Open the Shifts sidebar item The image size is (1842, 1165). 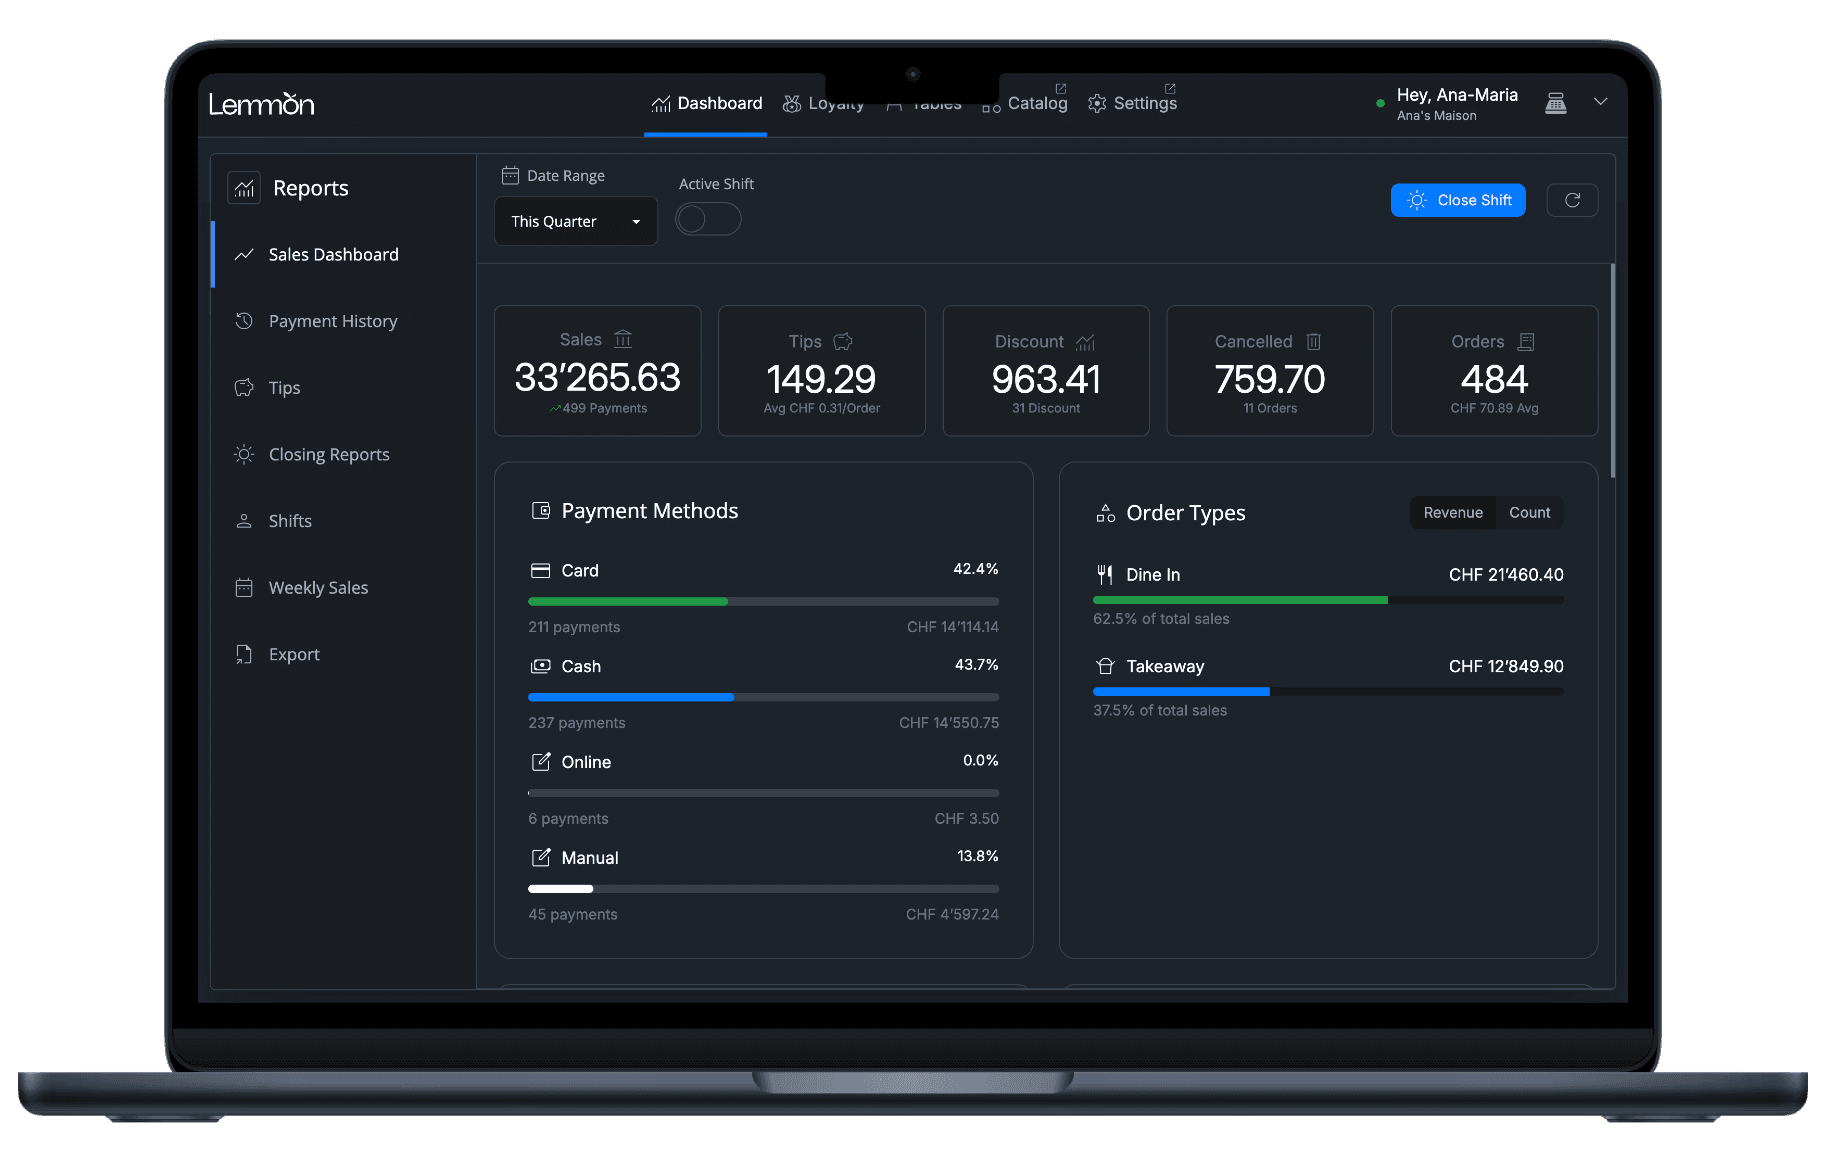pos(343,521)
